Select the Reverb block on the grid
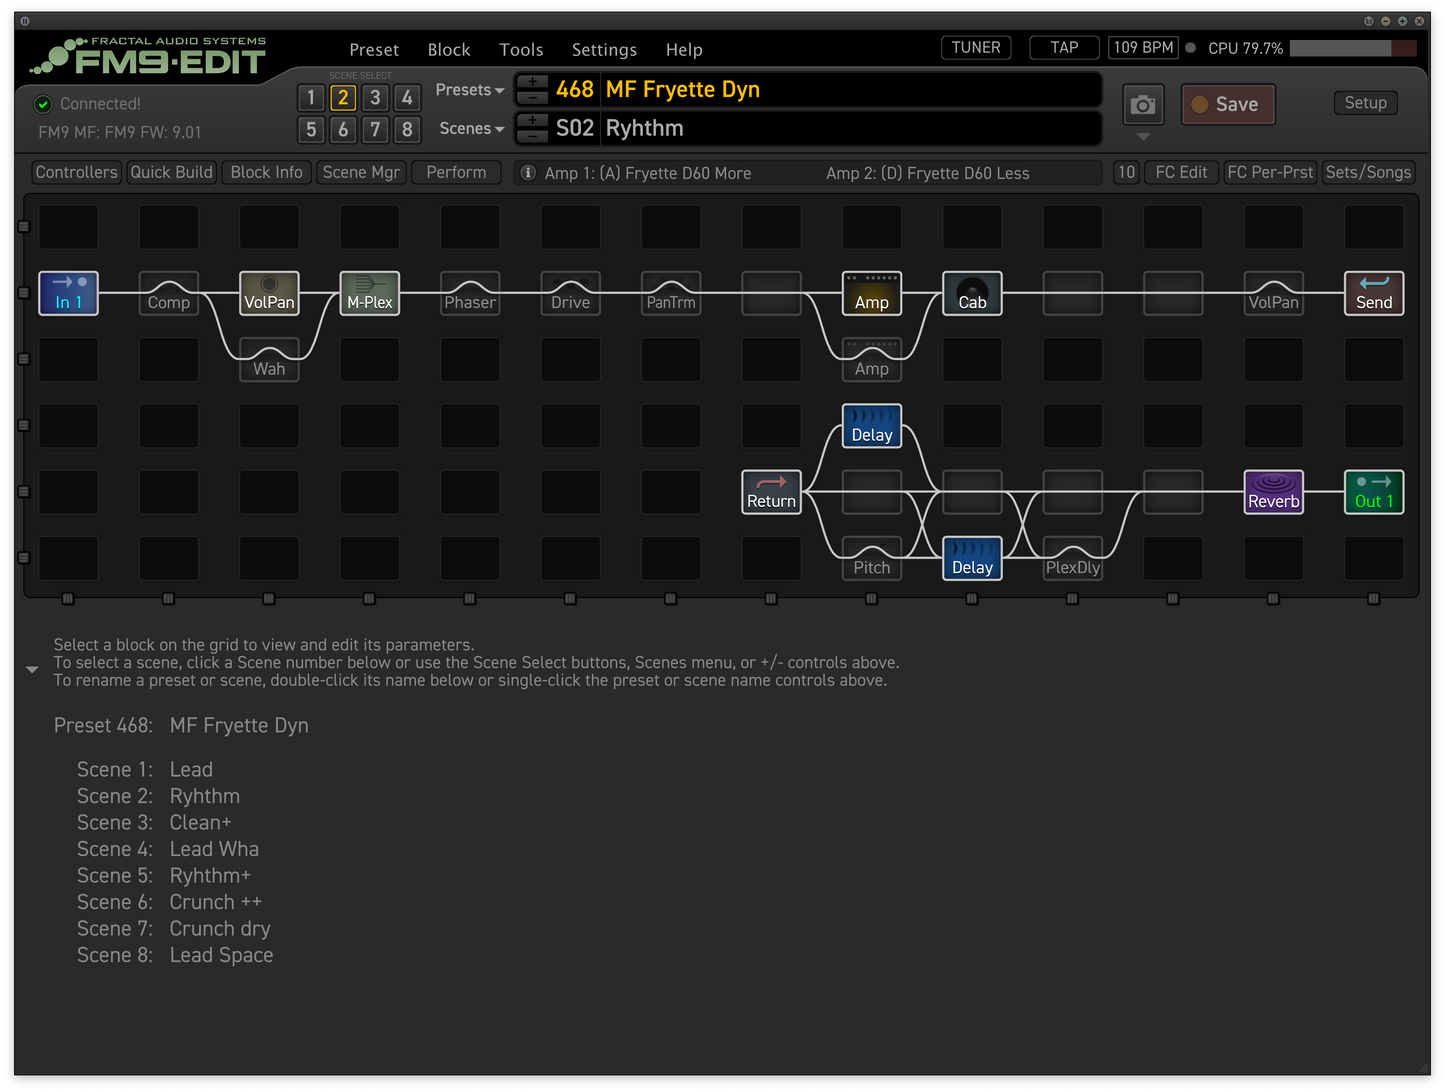 1273,492
